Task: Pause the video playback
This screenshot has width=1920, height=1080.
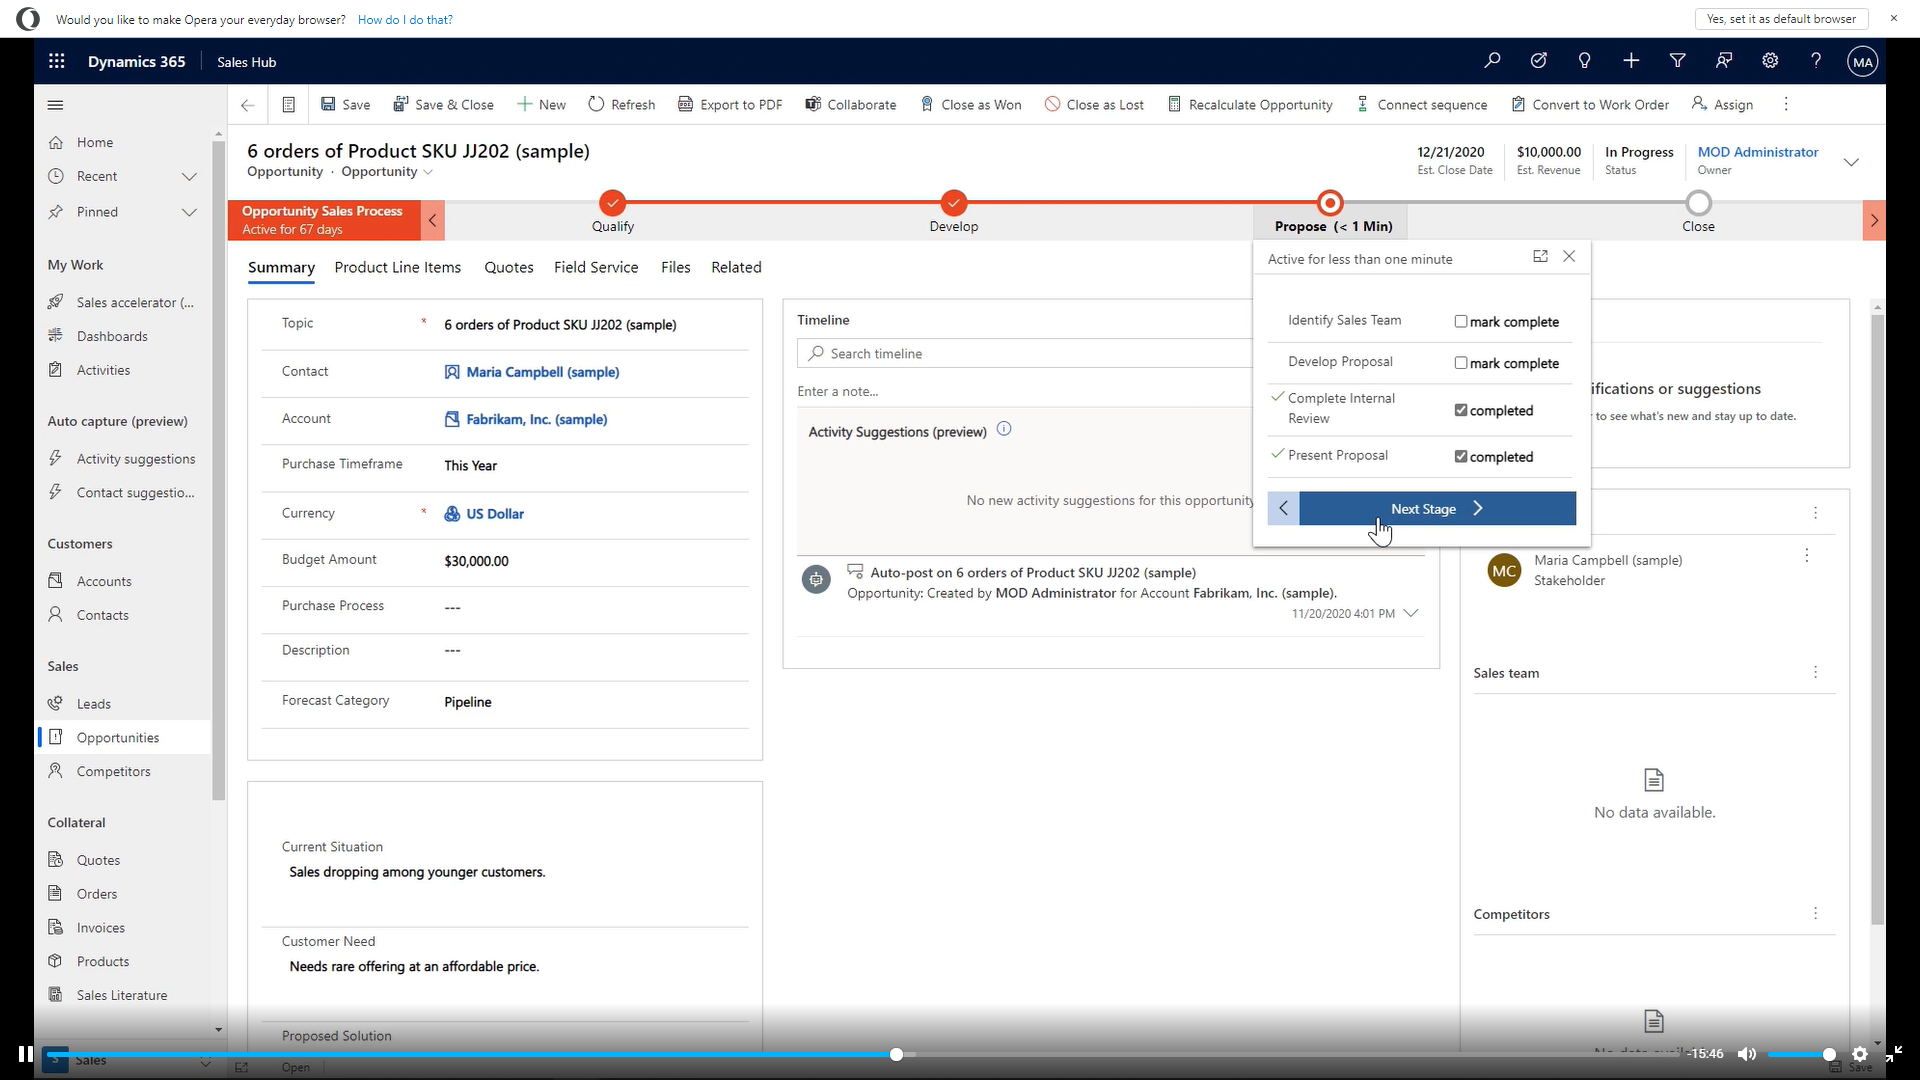Action: 25,1054
